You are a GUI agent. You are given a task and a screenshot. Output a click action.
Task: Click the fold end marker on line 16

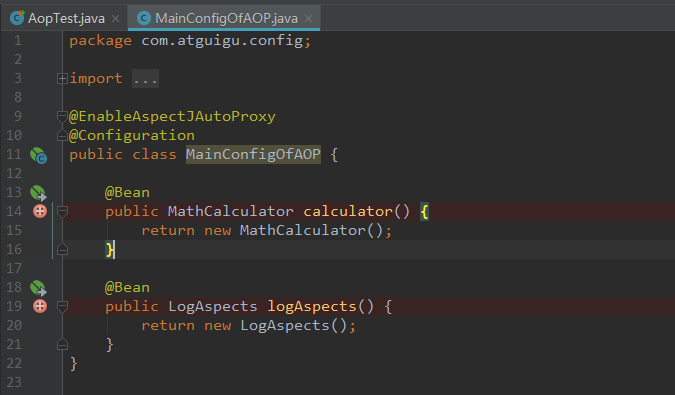click(x=62, y=250)
